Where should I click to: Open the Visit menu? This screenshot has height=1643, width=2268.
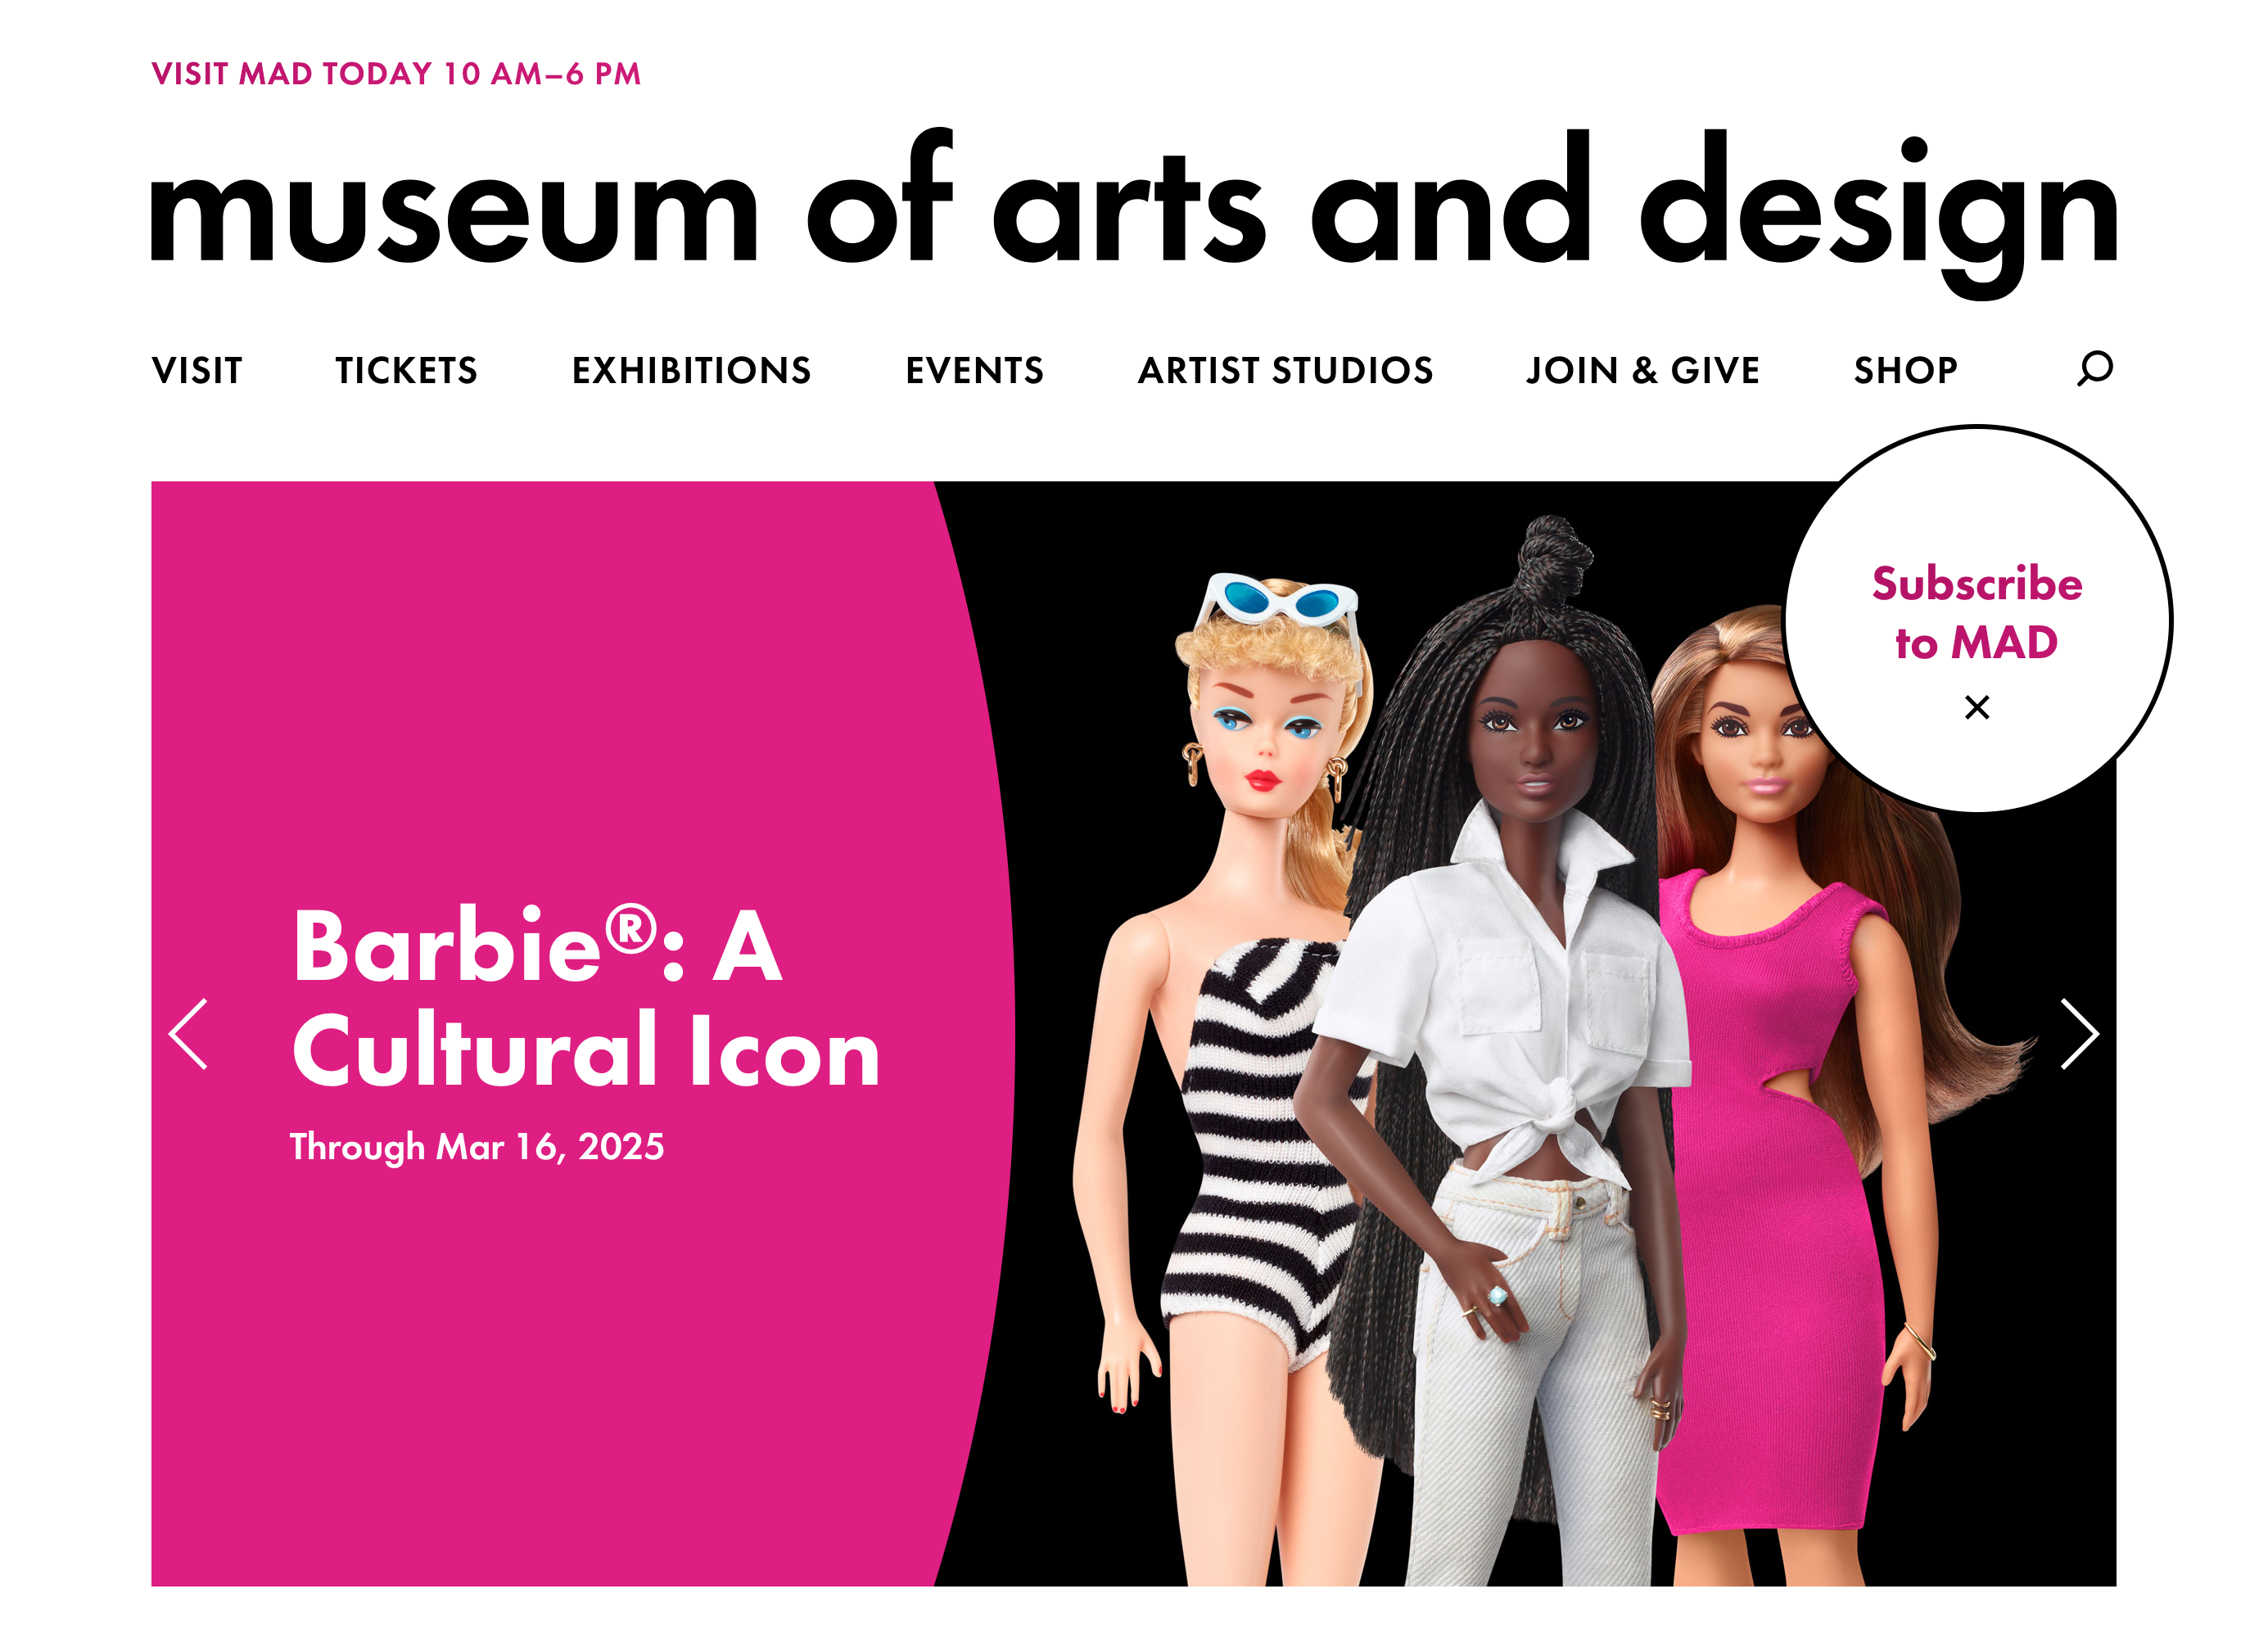(x=197, y=370)
